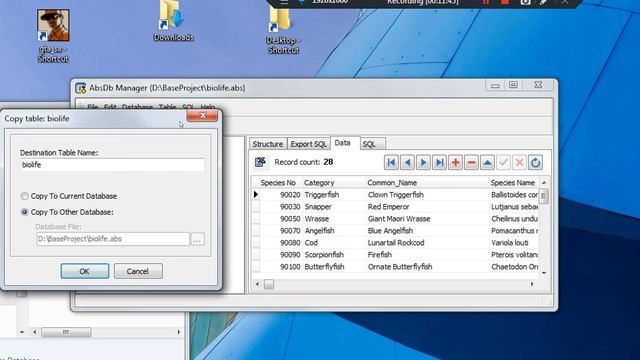640x360 pixels.
Task: Go to next record in data navigator
Action: 423,162
